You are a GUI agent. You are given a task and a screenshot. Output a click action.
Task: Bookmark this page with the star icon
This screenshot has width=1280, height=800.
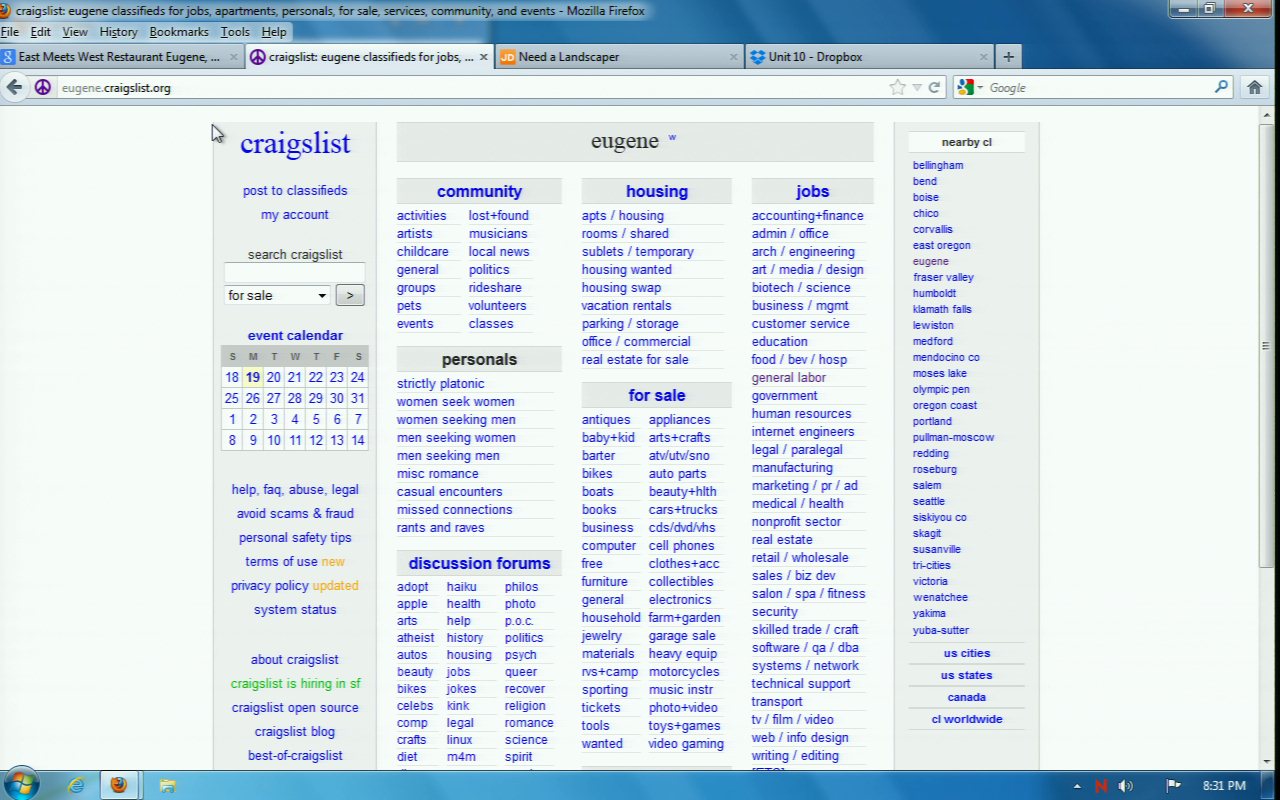[x=897, y=87]
